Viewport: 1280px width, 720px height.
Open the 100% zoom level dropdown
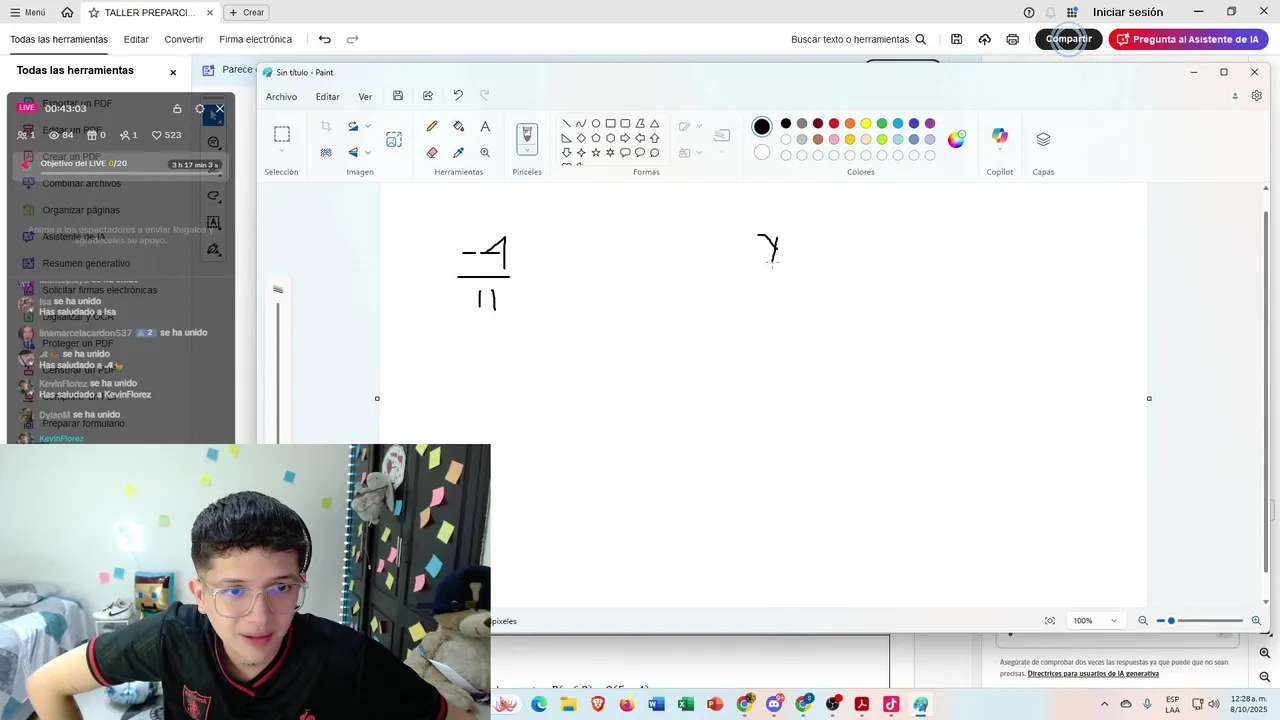[1095, 621]
